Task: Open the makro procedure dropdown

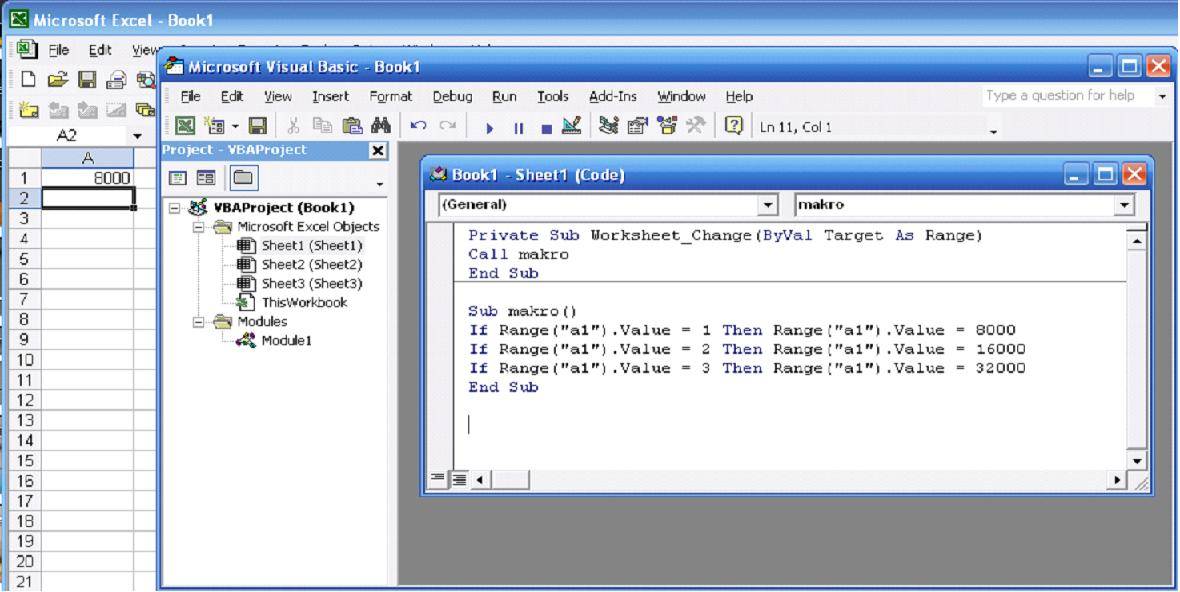Action: (x=1124, y=205)
